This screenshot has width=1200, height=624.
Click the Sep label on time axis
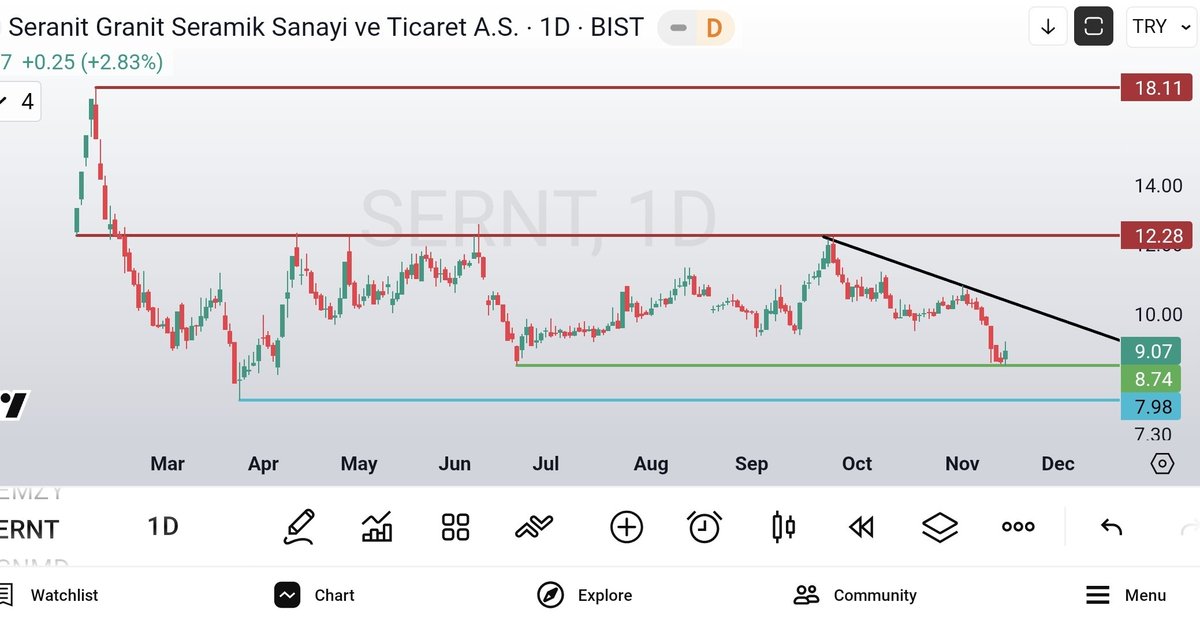[751, 464]
